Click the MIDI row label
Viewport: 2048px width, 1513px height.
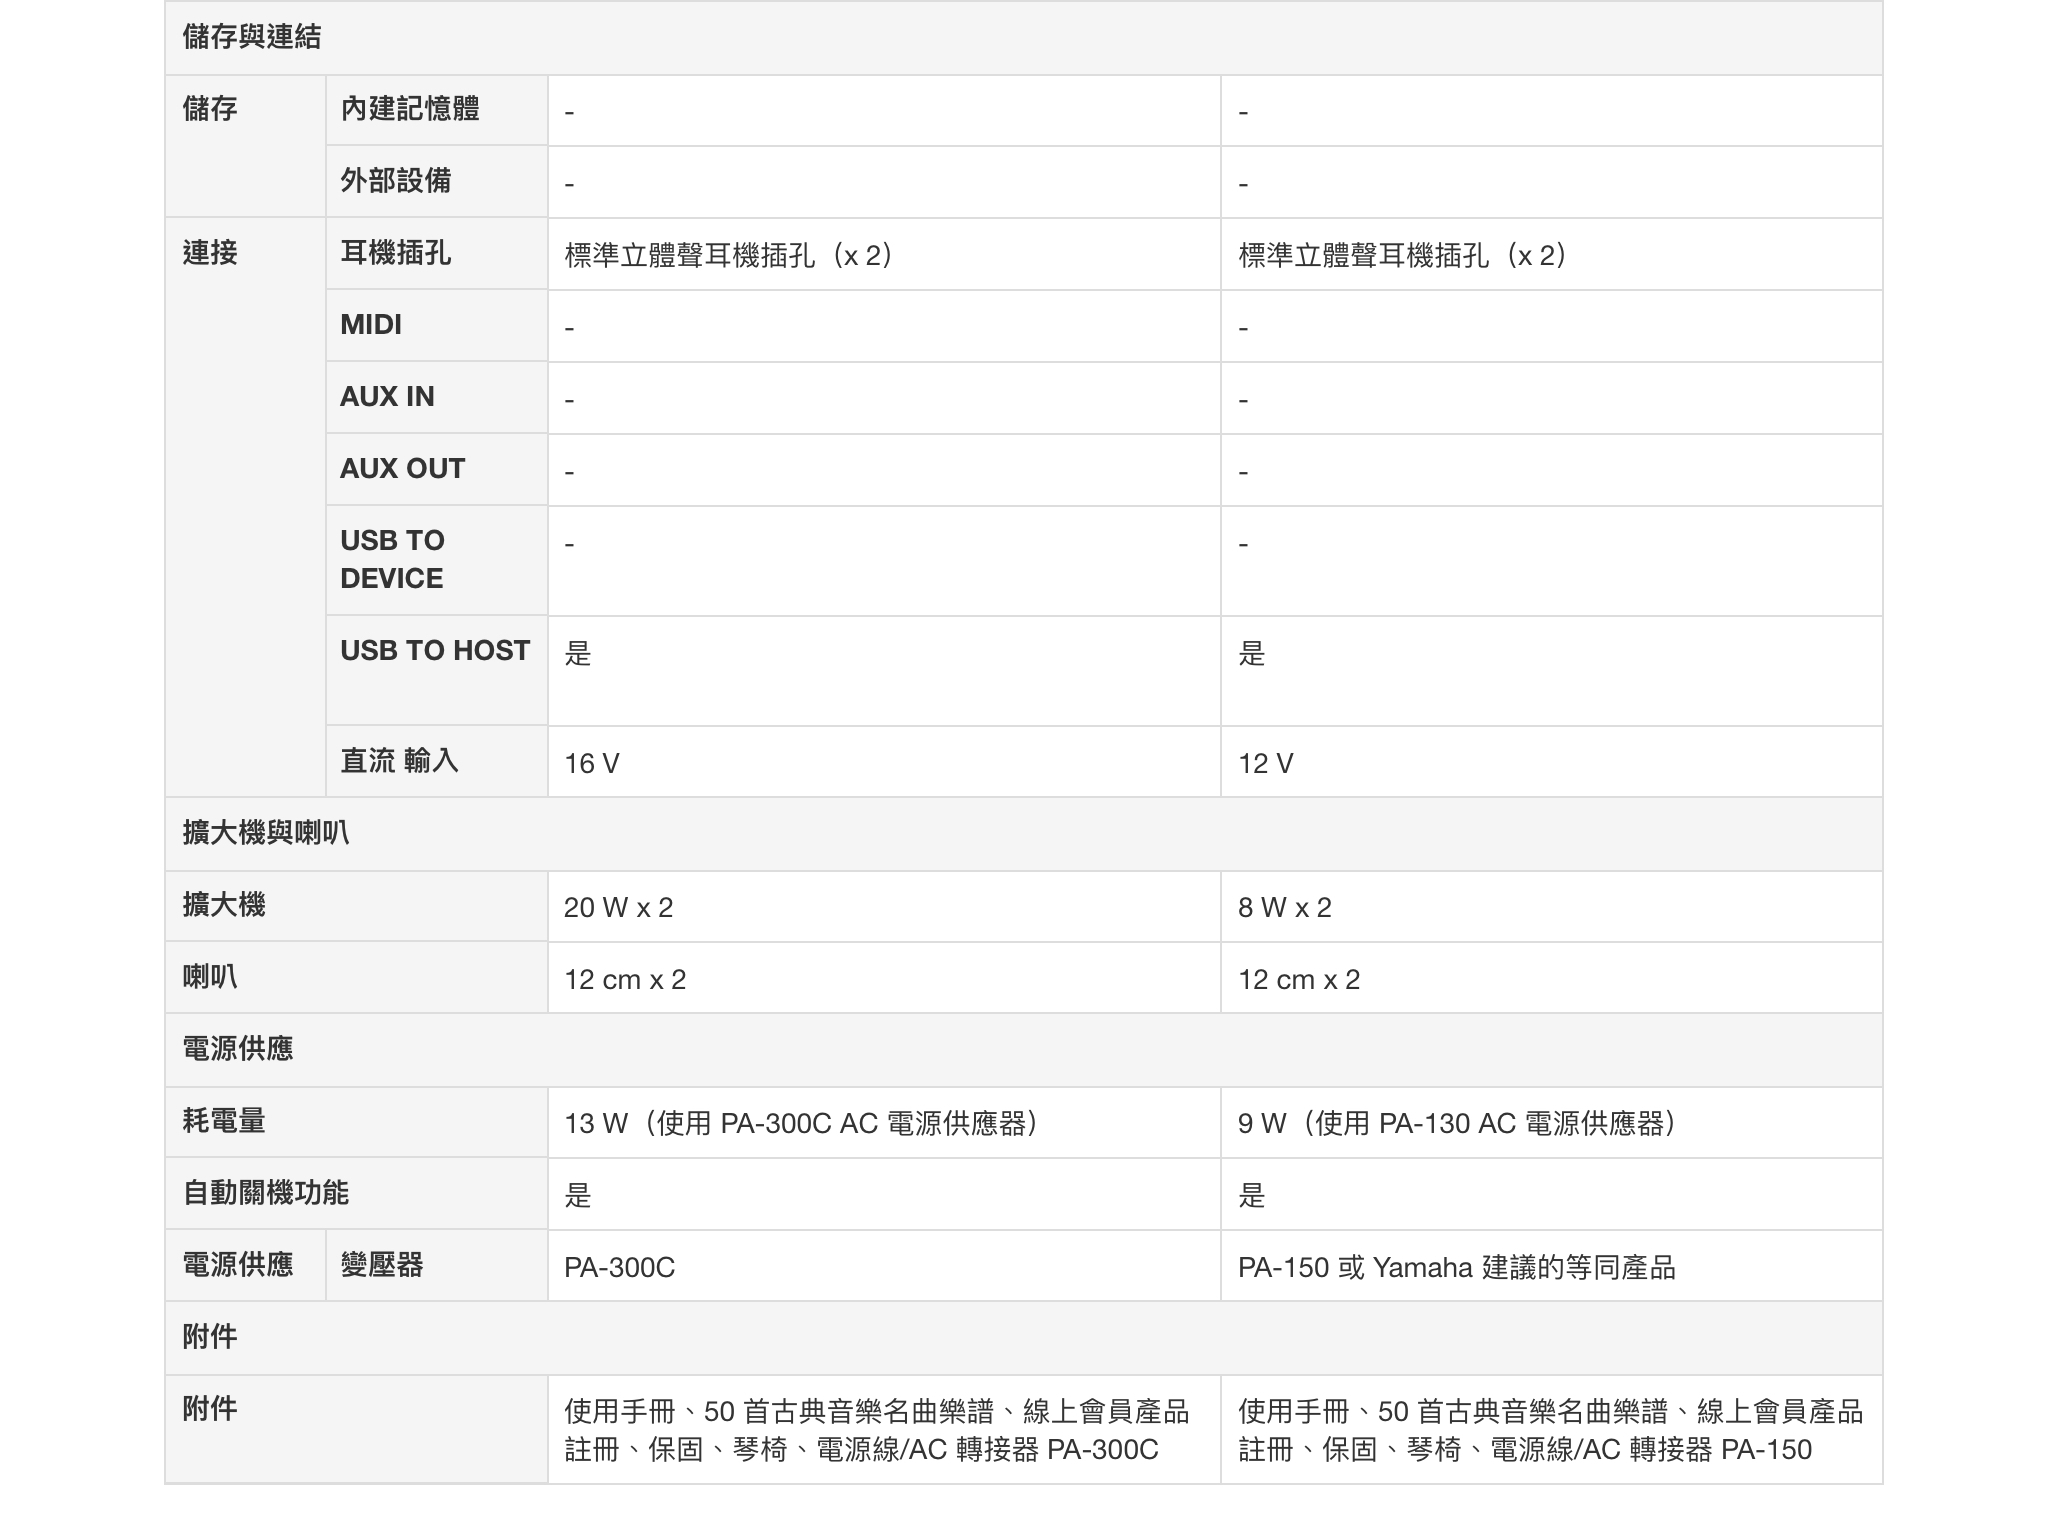[371, 325]
